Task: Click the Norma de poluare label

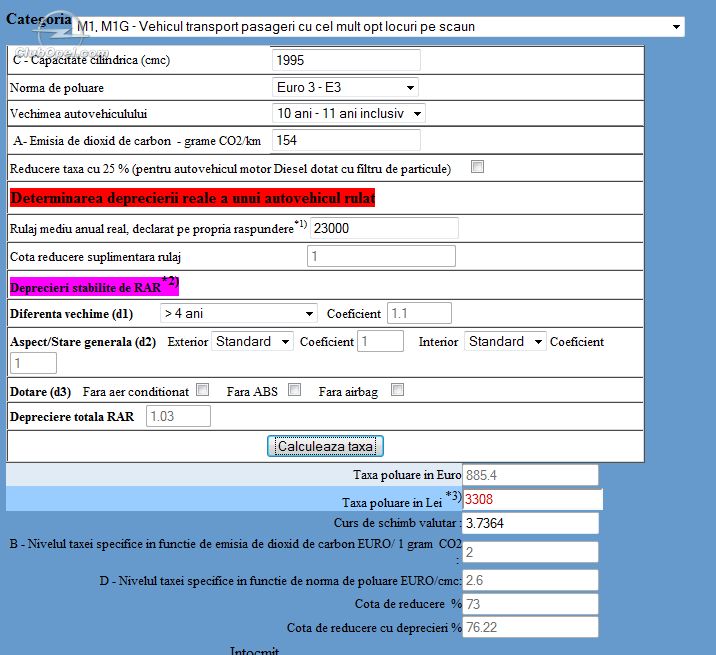Action: [57, 88]
